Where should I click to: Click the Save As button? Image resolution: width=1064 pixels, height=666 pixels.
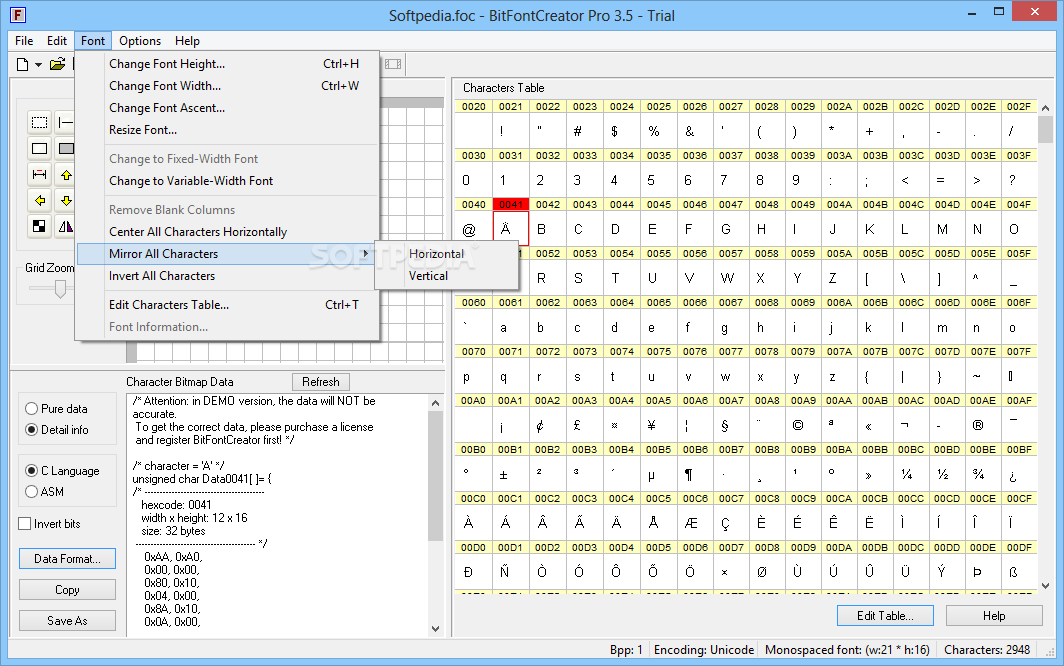coord(67,621)
